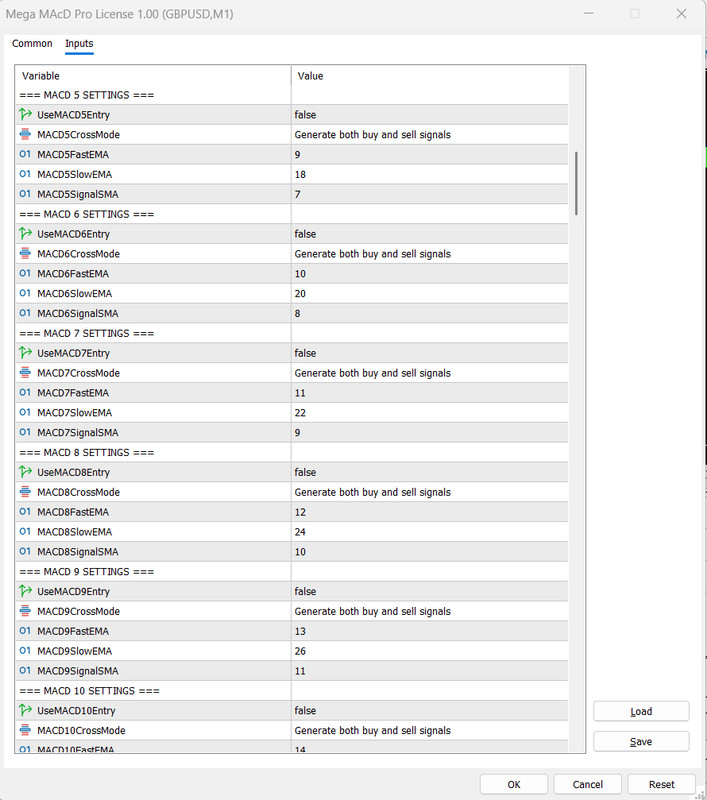Viewport: 707px width, 800px height.
Task: Click the green arrow icon beside UseMACD7Entry
Action: (x=25, y=353)
